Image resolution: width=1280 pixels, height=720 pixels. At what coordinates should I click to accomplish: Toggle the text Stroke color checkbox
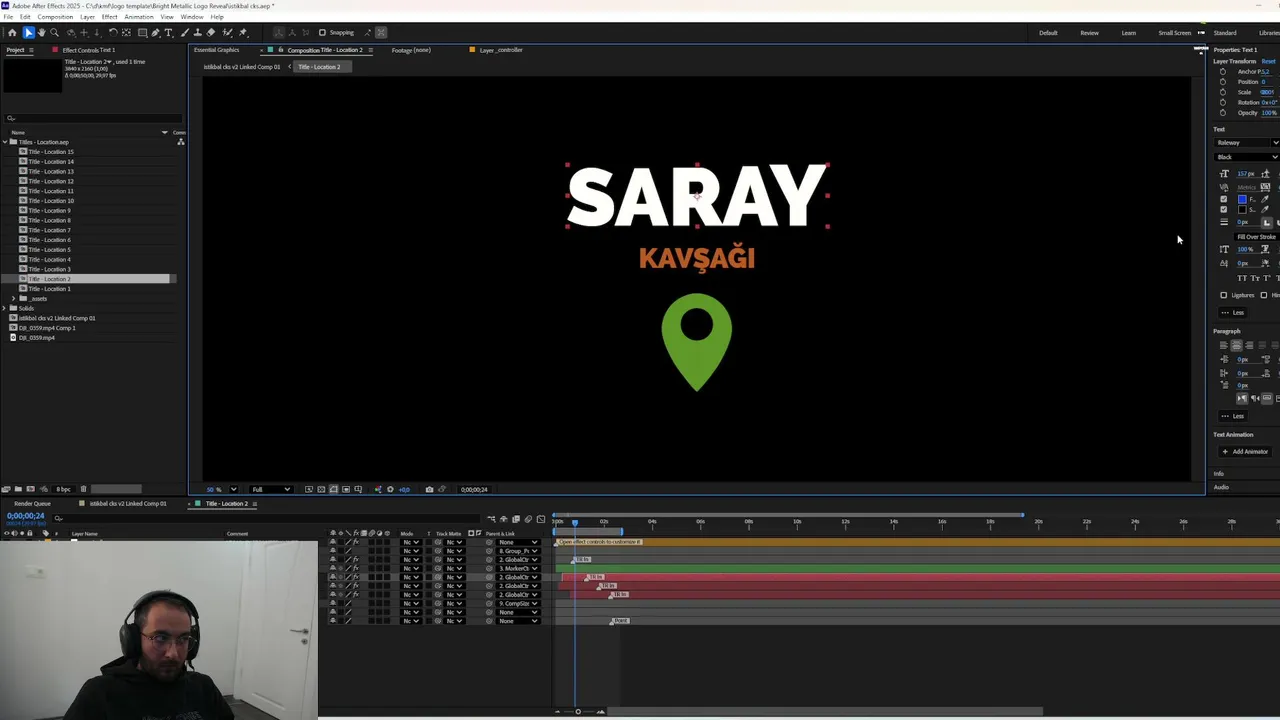pyautogui.click(x=1224, y=209)
